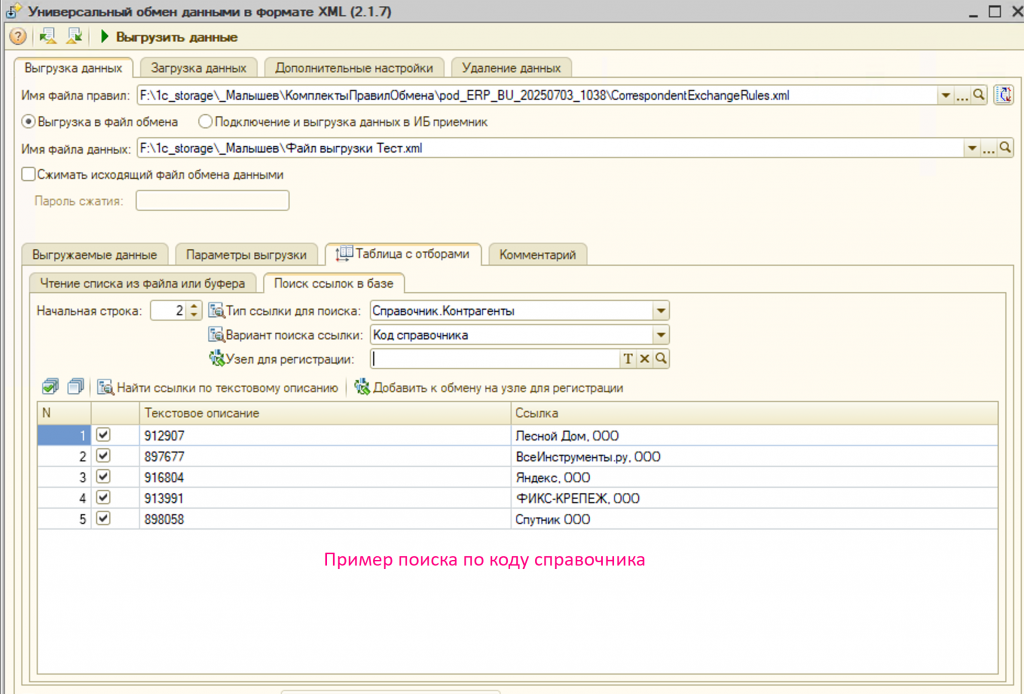Click the Пароль сжатия input field
The image size is (1024, 694).
point(212,200)
